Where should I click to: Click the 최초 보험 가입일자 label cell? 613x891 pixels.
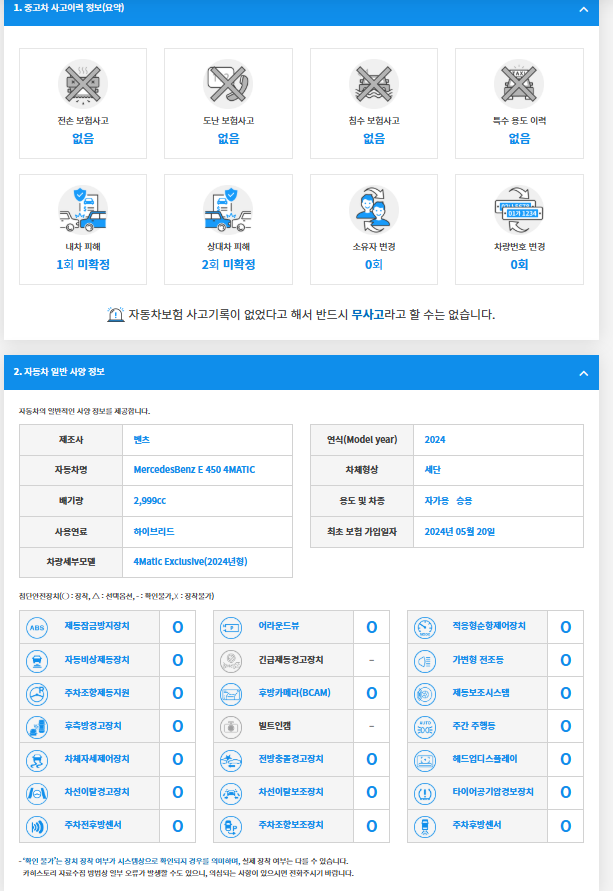coord(362,532)
